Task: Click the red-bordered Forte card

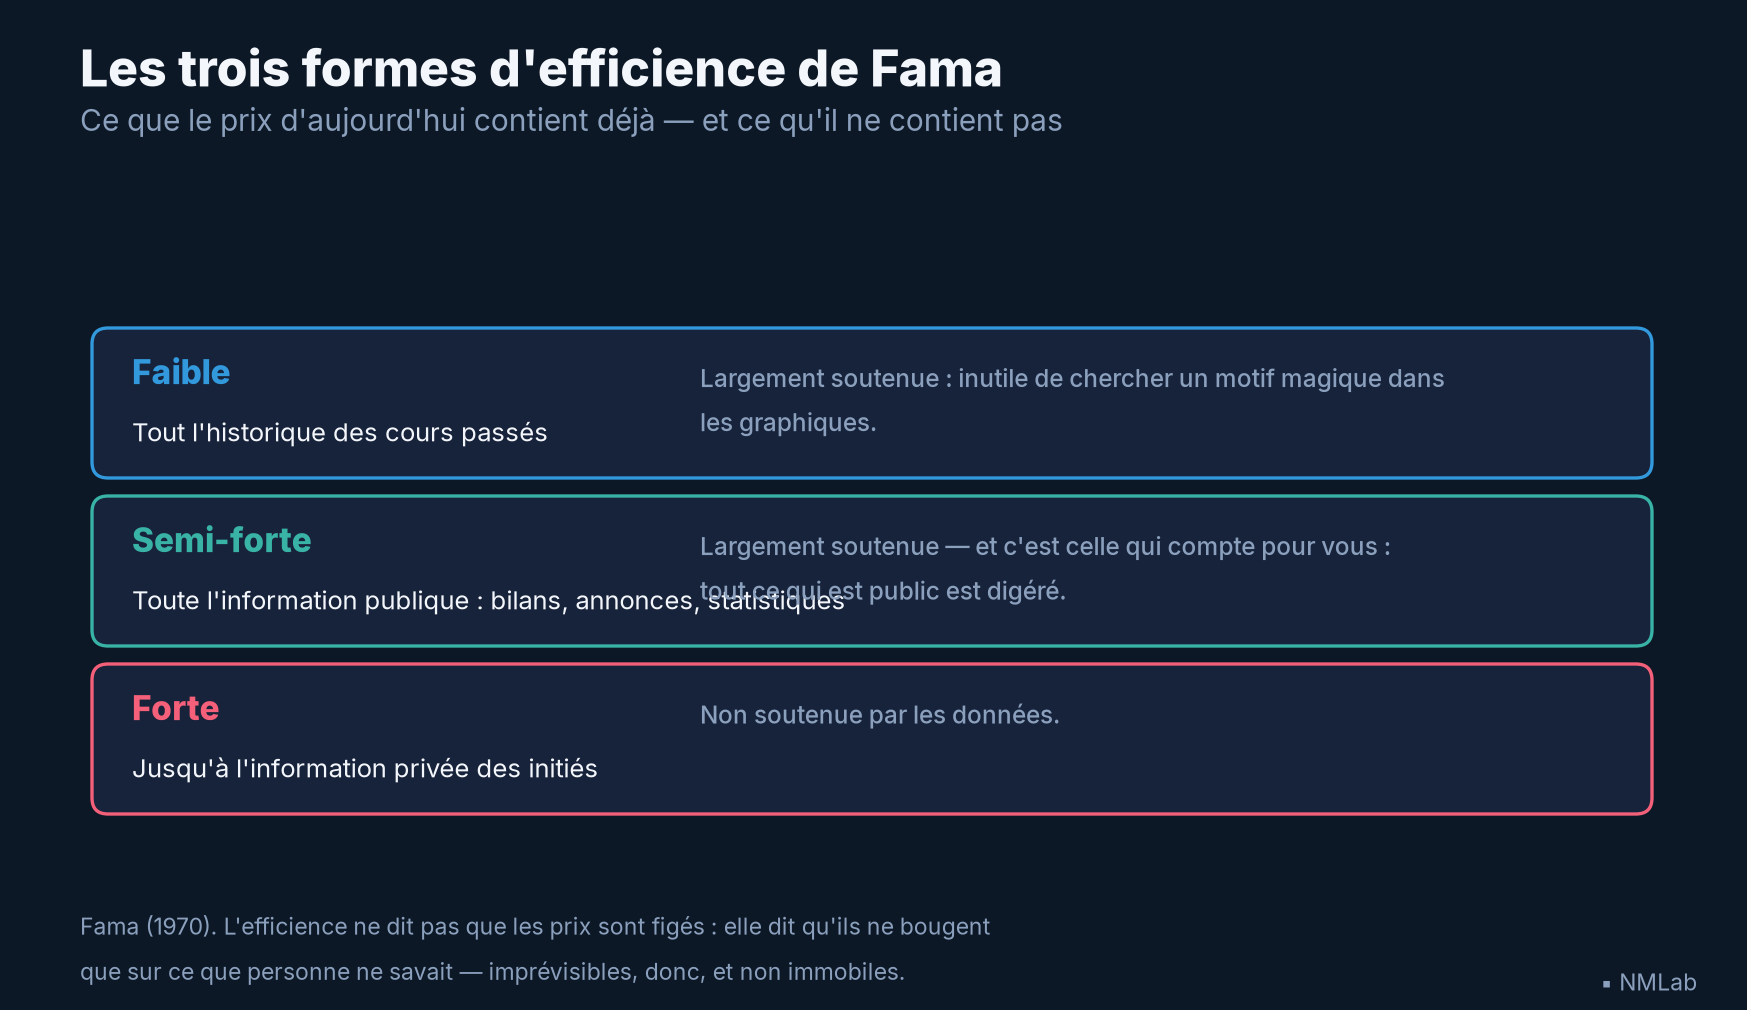Action: (x=872, y=739)
